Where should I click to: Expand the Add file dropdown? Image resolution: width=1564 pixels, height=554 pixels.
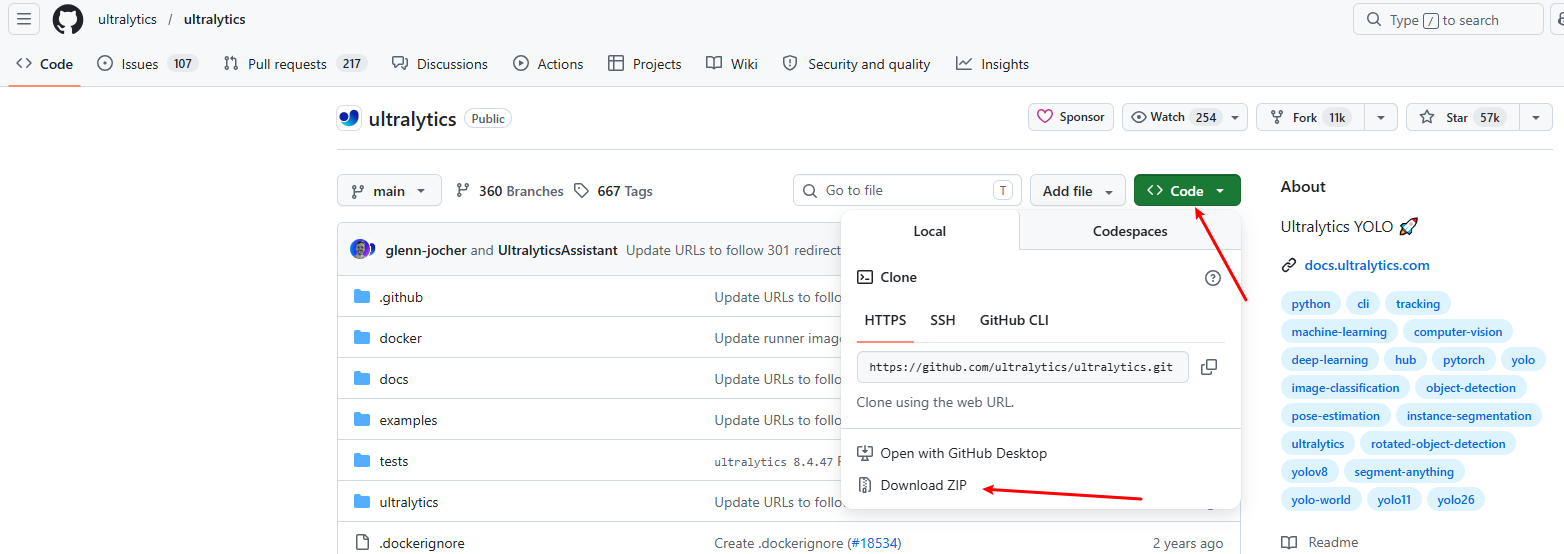[x=1078, y=191]
